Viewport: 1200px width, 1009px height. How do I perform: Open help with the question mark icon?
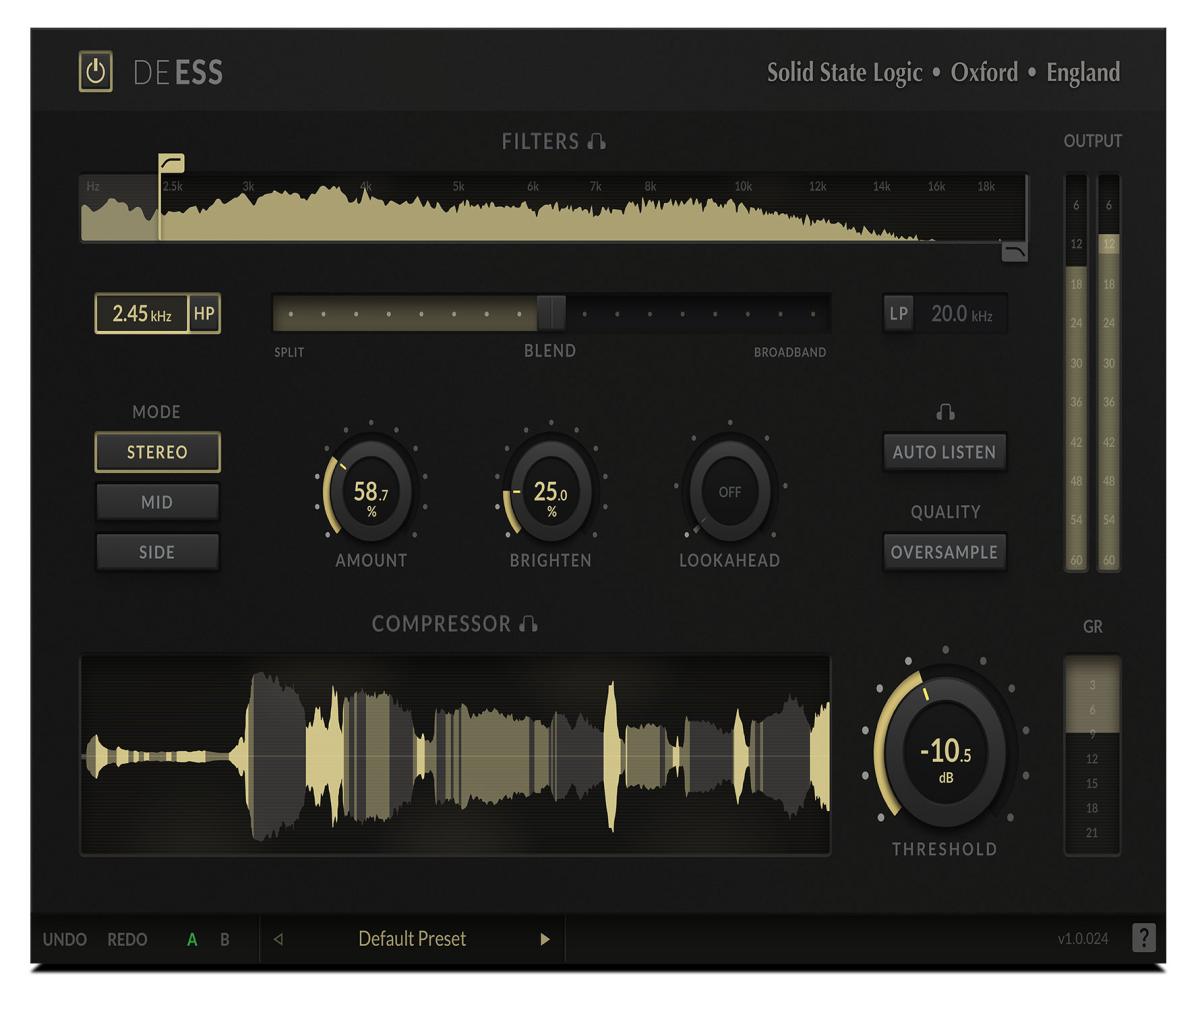coord(1144,938)
